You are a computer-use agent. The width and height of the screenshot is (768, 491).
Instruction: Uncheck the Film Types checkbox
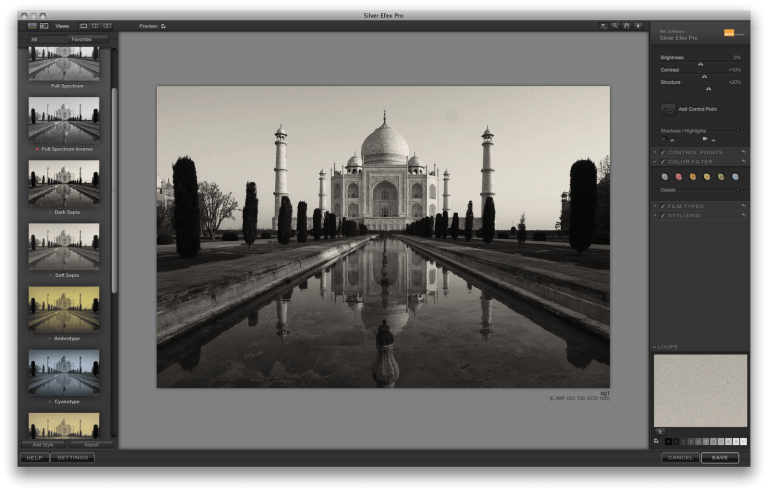pos(663,206)
